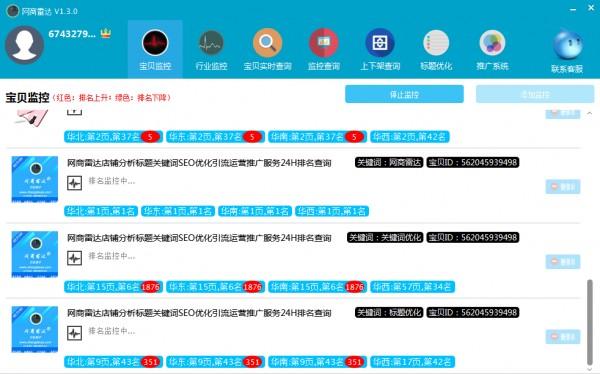This screenshot has width=600, height=374.
Task: Click the greyed 添加监控 button
Action: pos(535,94)
